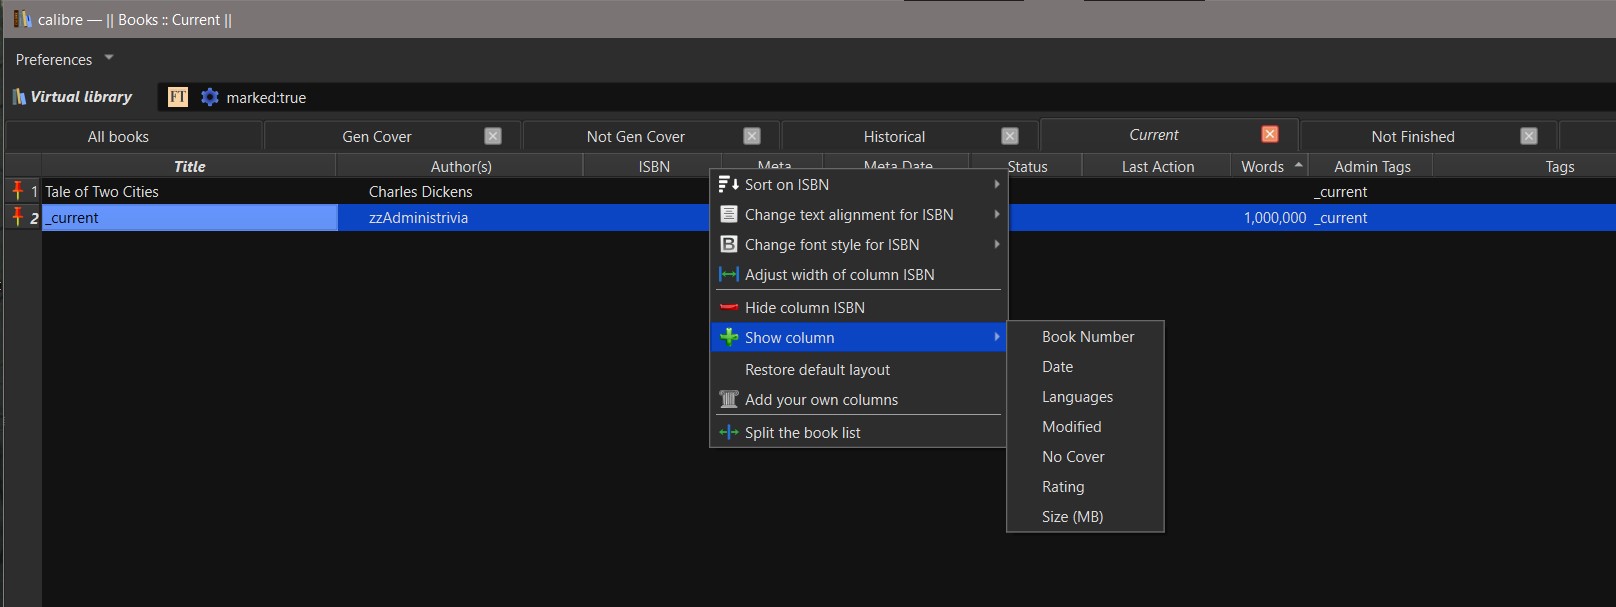Select Restore default layout menu item
The image size is (1616, 607).
pyautogui.click(x=817, y=369)
